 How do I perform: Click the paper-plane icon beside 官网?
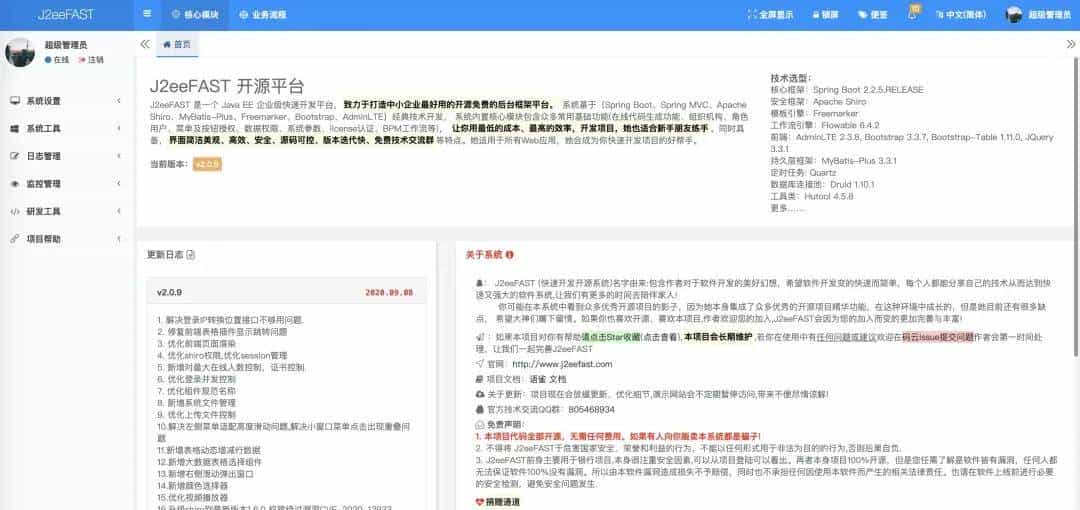[x=480, y=364]
